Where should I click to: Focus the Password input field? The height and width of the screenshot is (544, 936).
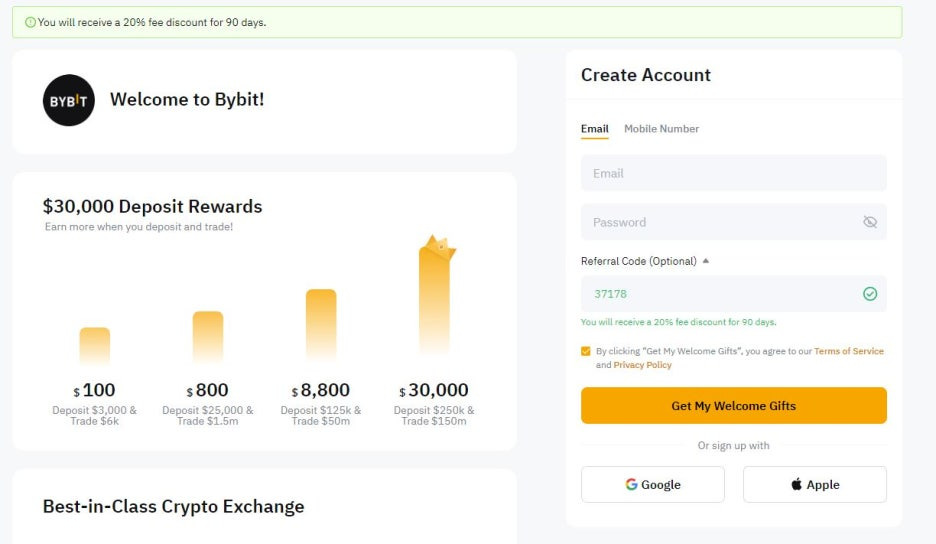coord(734,222)
